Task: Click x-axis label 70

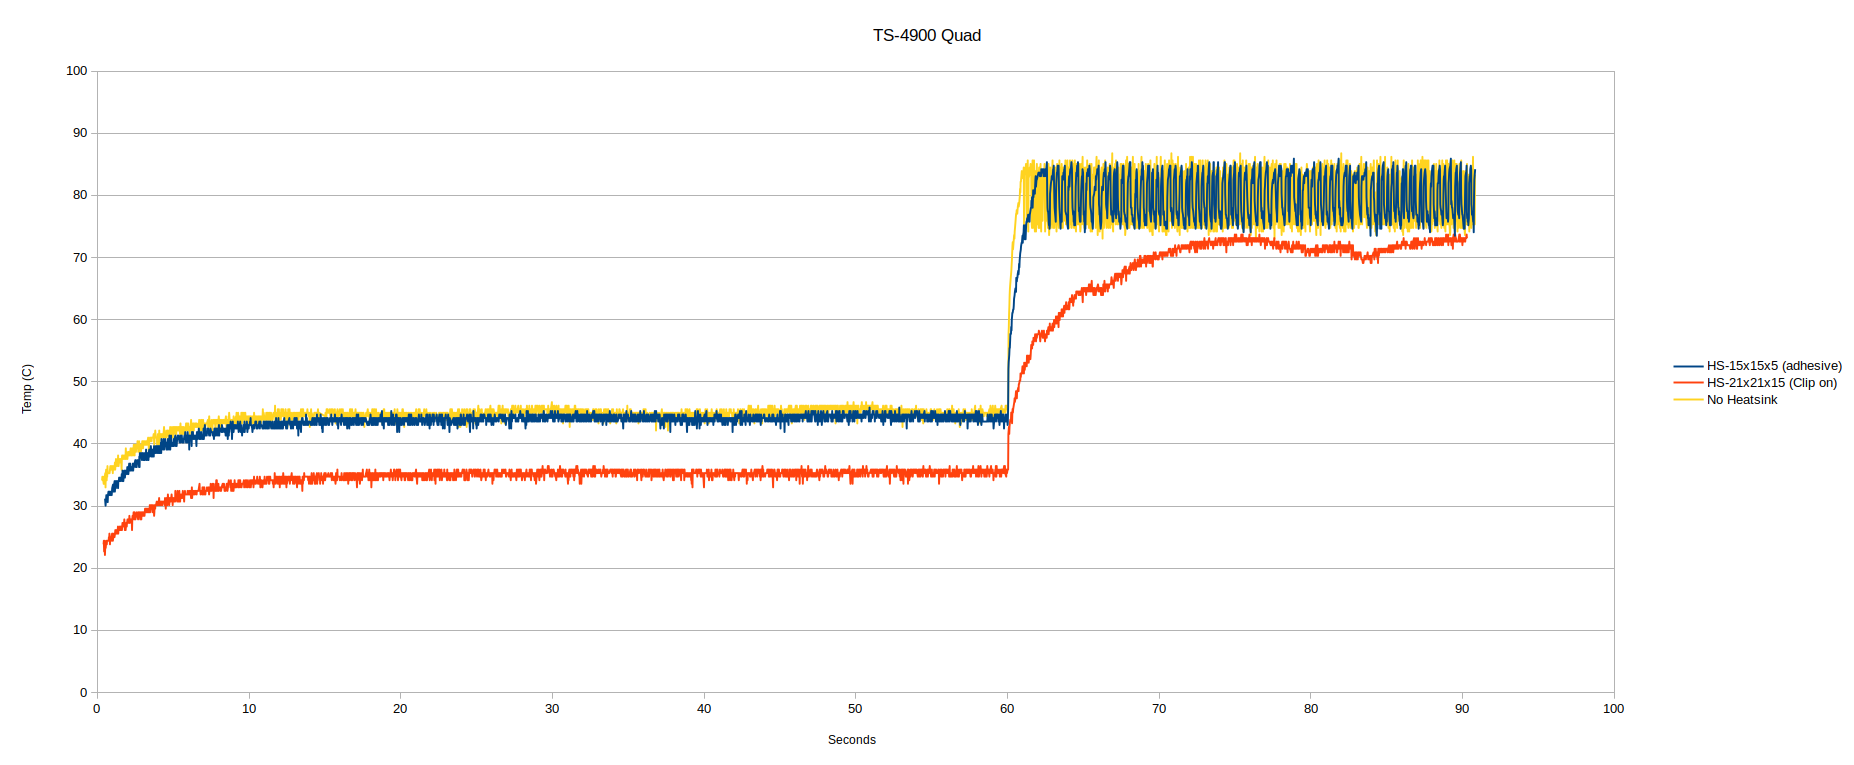Action: [x=1159, y=709]
